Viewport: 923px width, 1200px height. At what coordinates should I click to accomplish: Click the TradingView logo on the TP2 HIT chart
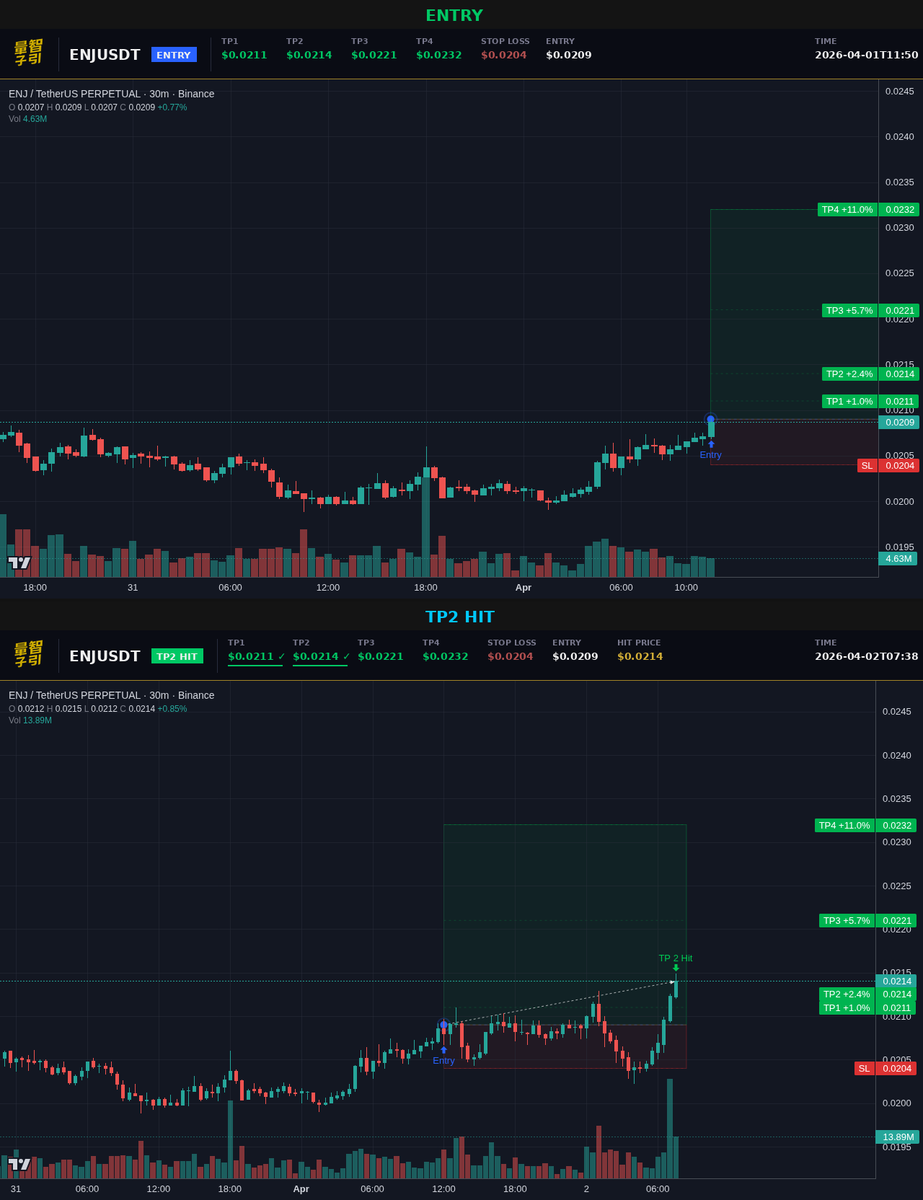pyautogui.click(x=21, y=1166)
